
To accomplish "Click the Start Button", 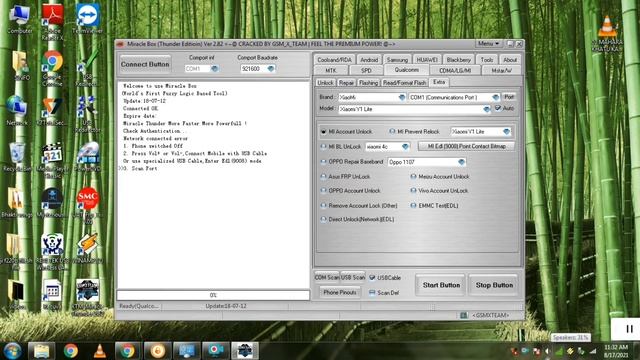I will 441,285.
